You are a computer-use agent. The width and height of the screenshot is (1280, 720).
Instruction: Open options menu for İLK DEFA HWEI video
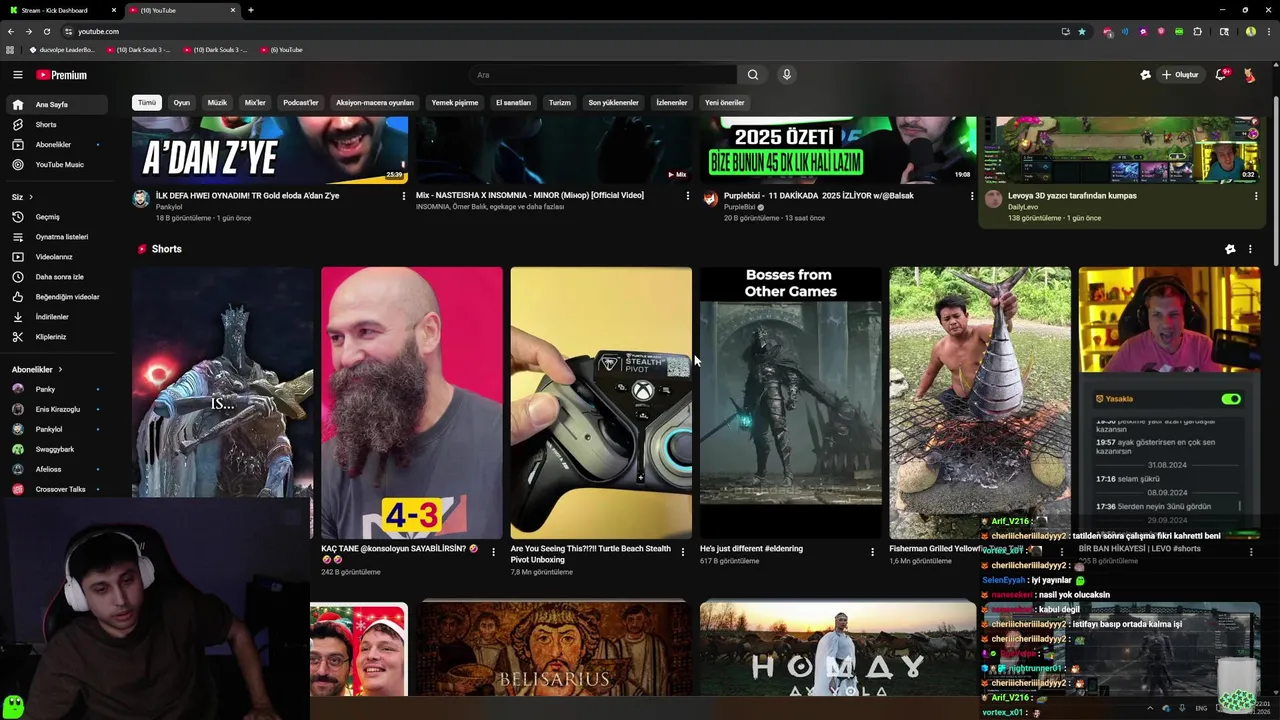coord(404,196)
